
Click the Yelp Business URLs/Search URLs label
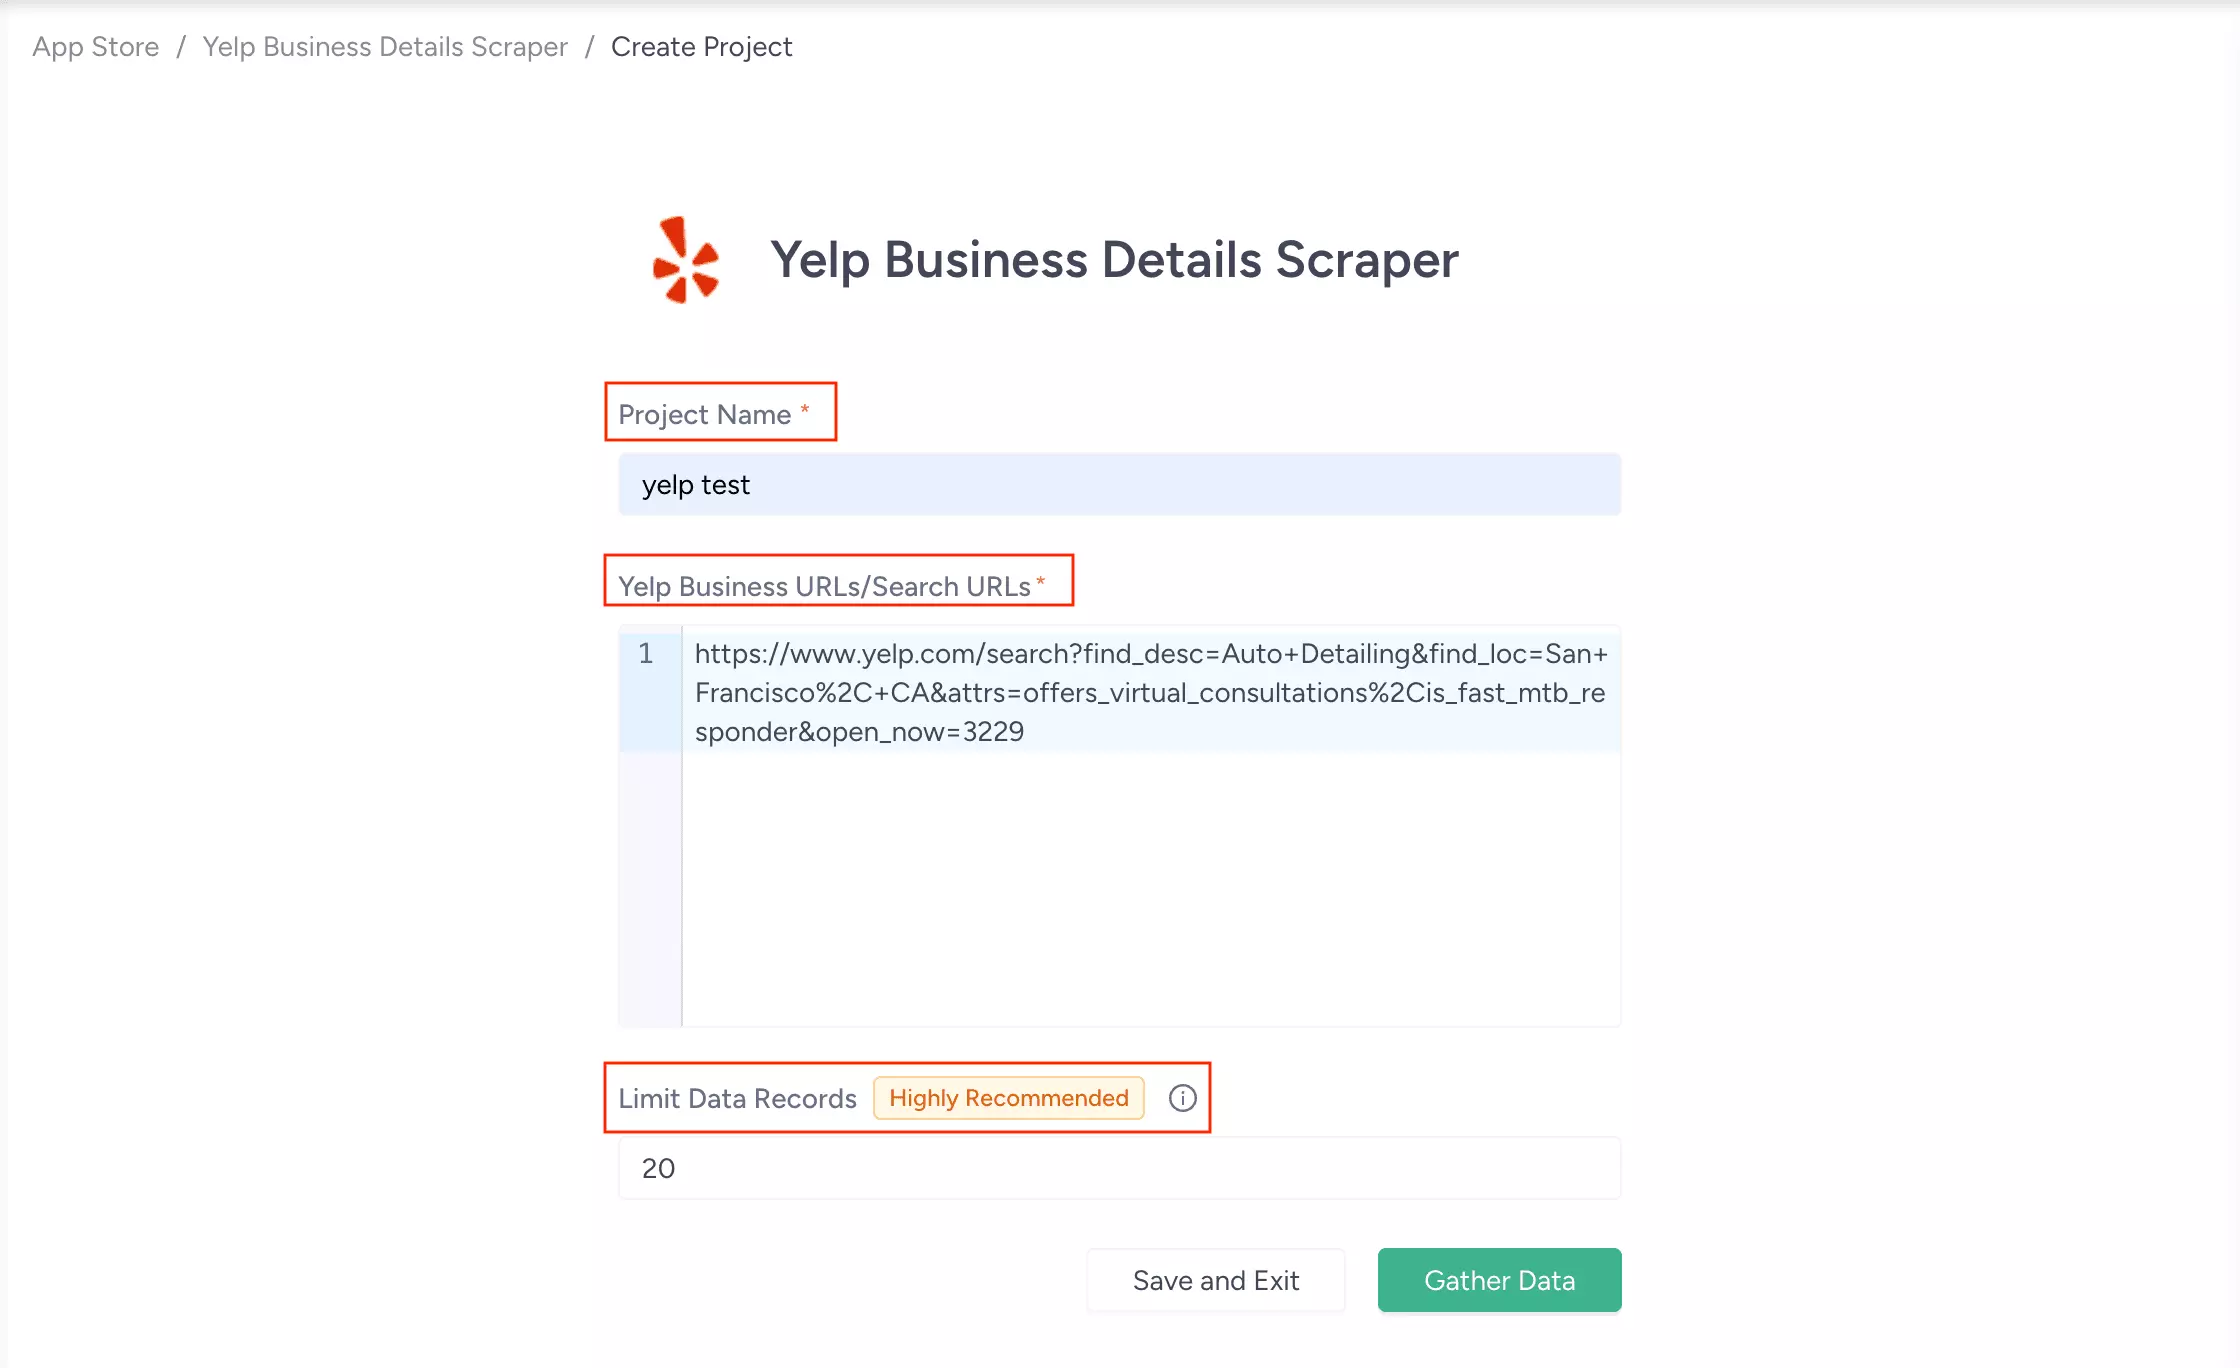click(824, 586)
